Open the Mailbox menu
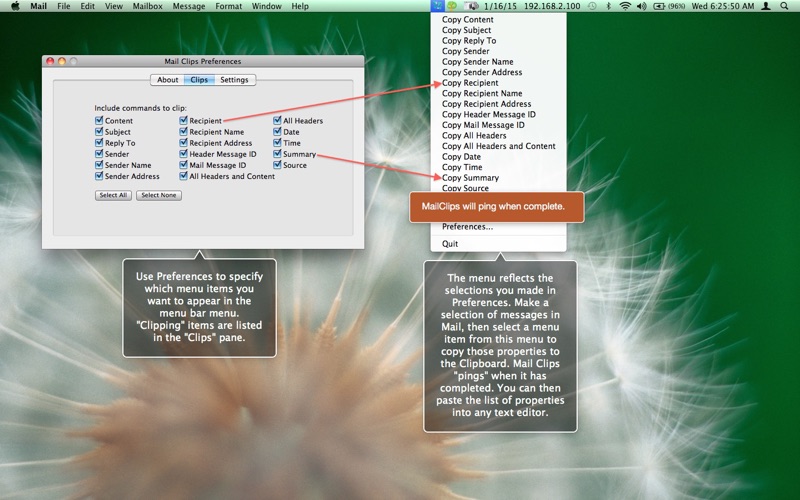Image resolution: width=800 pixels, height=500 pixels. 147,6
